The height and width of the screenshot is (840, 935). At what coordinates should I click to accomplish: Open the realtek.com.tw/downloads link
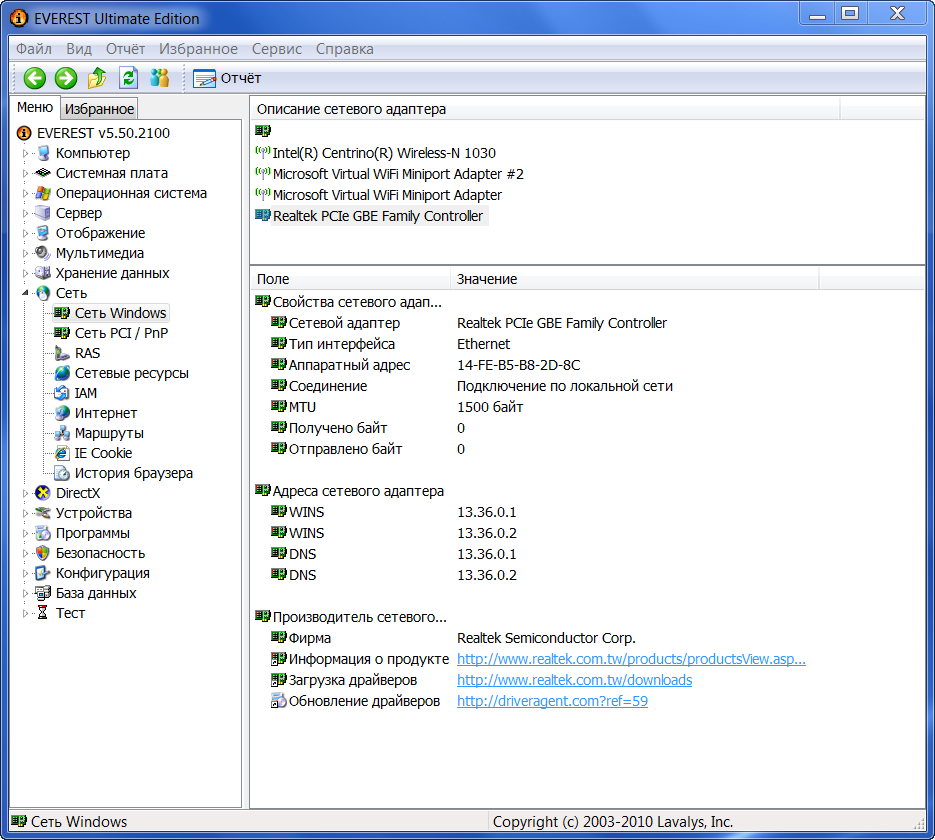point(574,680)
